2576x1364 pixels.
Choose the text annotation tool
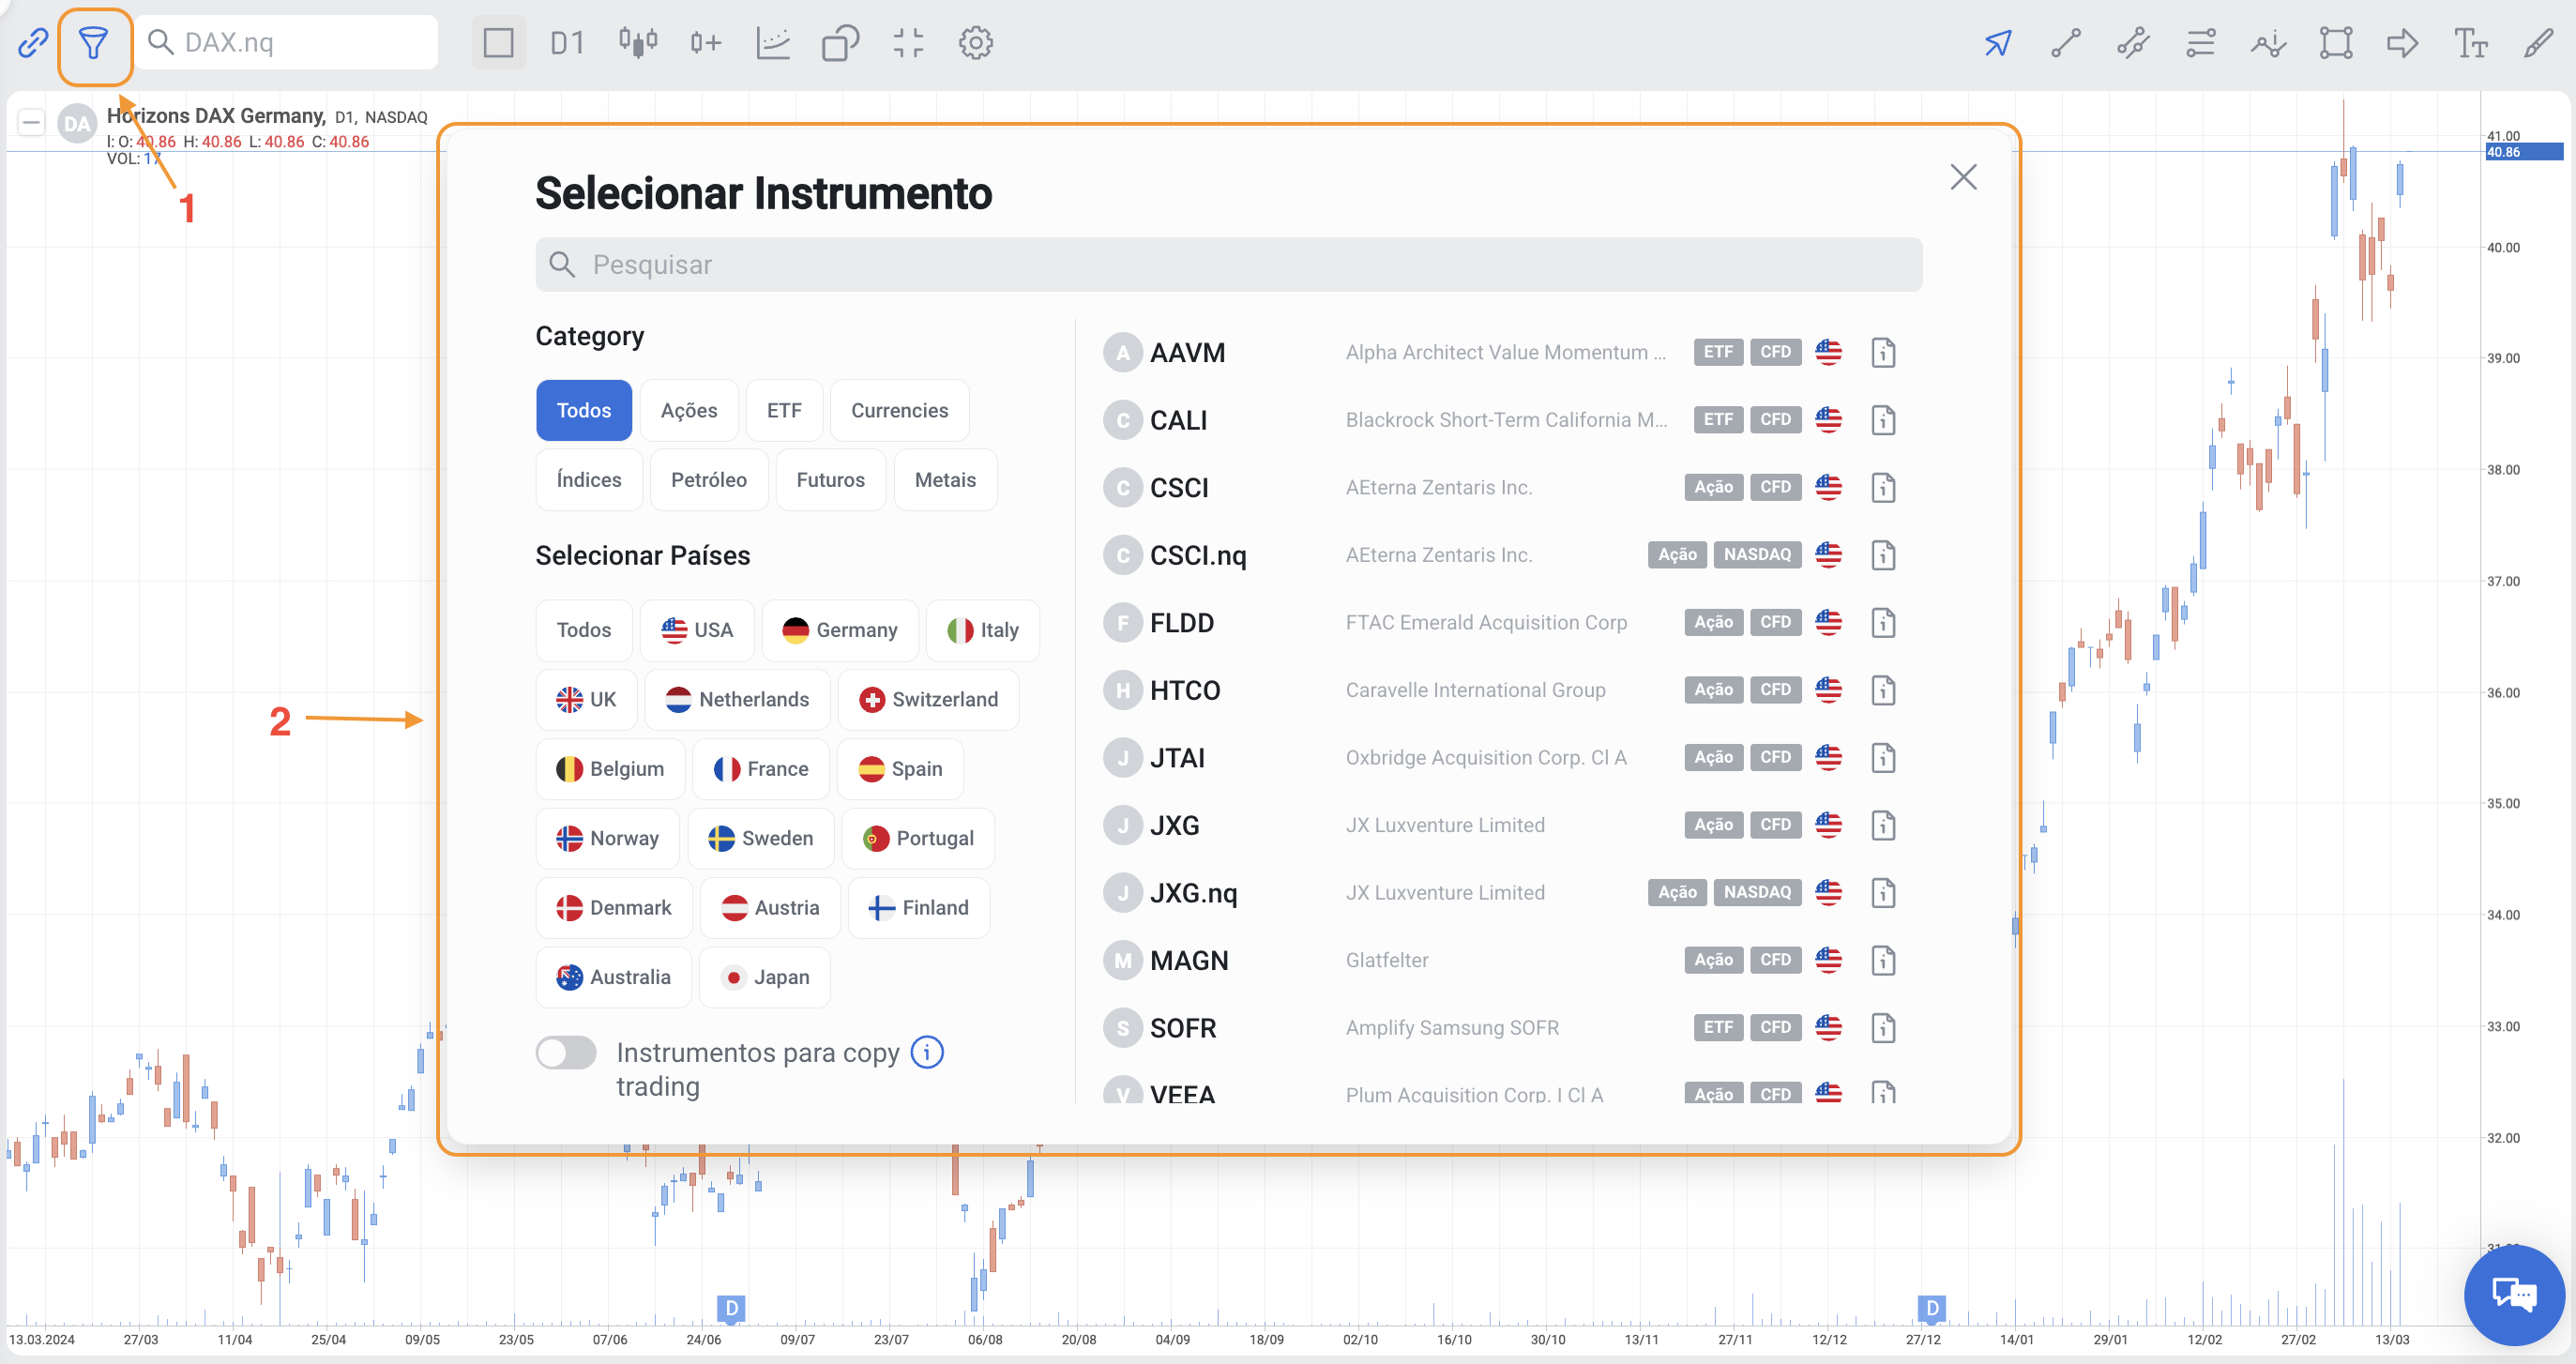pyautogui.click(x=2469, y=43)
